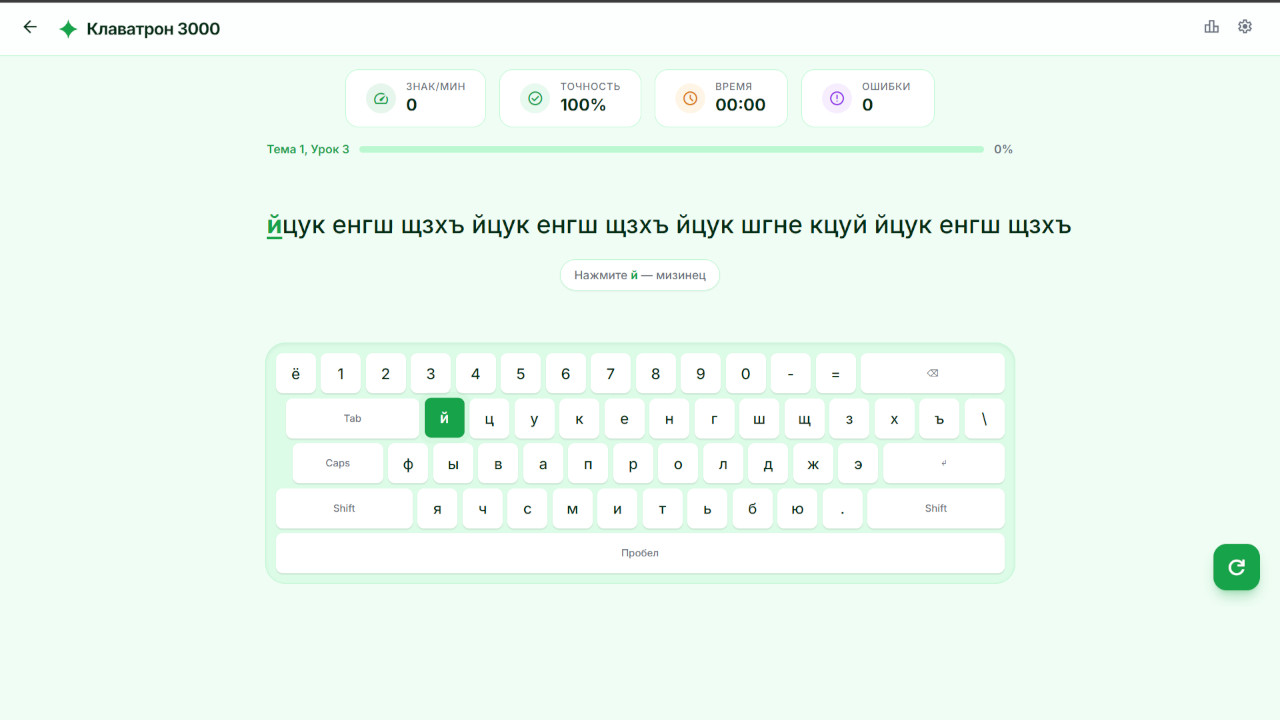Click the green checkmark icon in ТОЧНОСТЬ card
This screenshot has width=1280, height=720.
[534, 98]
